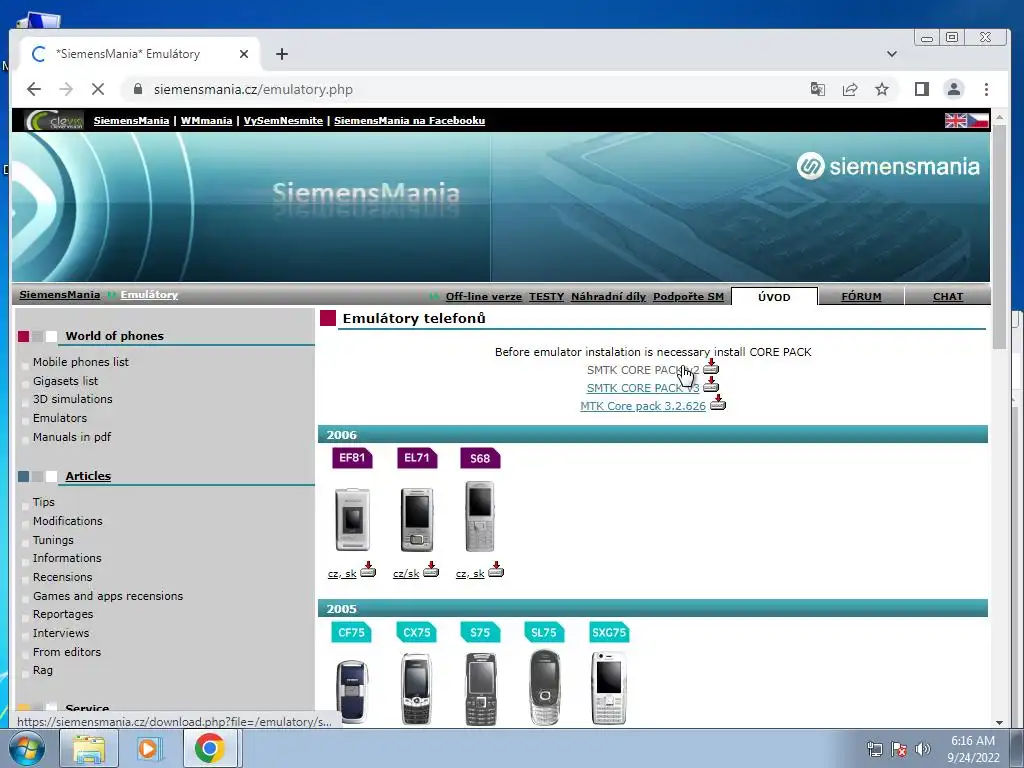
Task: Open SiemensMania na Facebooku link
Action: pyautogui.click(x=409, y=121)
